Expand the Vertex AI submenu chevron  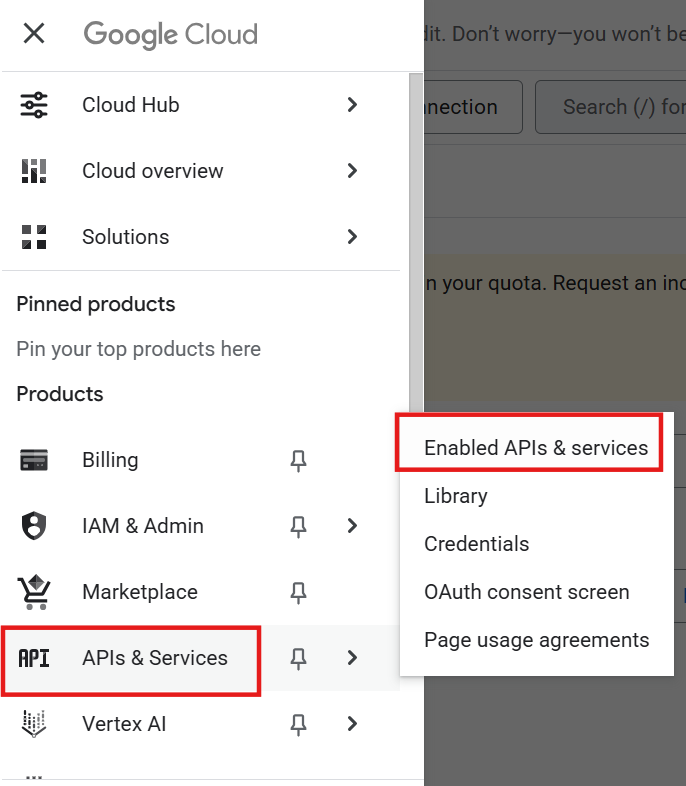[x=352, y=724]
